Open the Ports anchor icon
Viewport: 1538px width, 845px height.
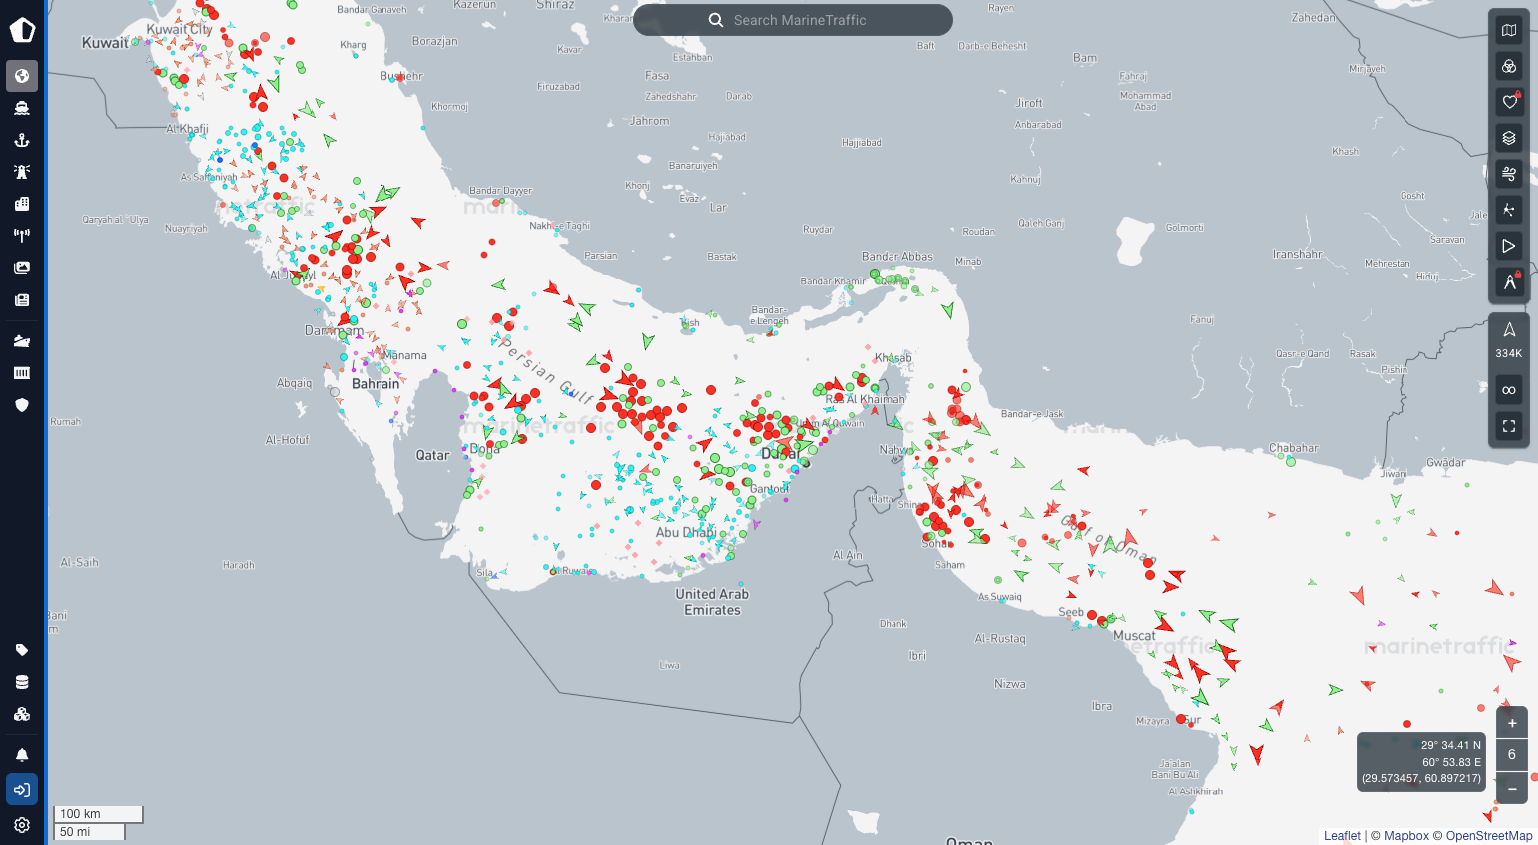(22, 140)
